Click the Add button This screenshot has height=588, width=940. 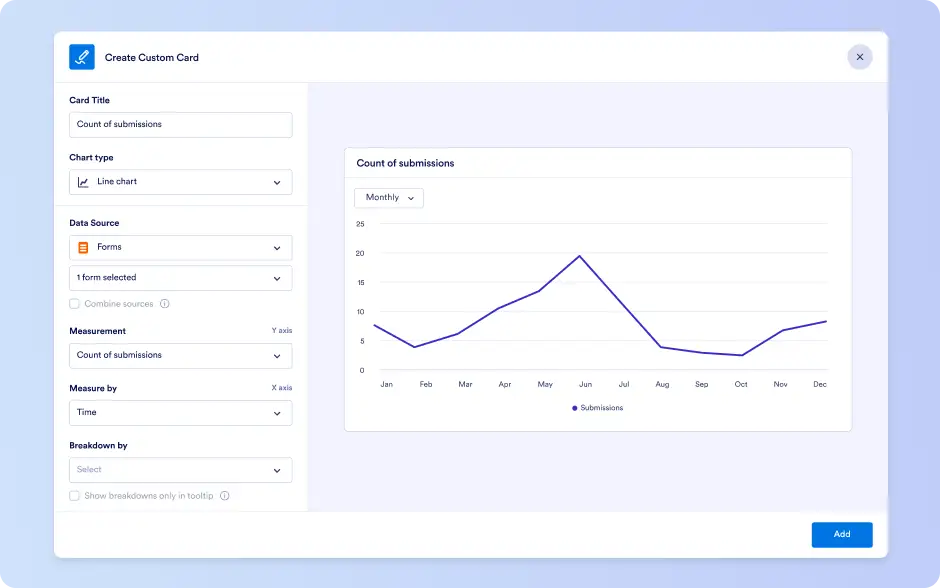pyautogui.click(x=842, y=535)
